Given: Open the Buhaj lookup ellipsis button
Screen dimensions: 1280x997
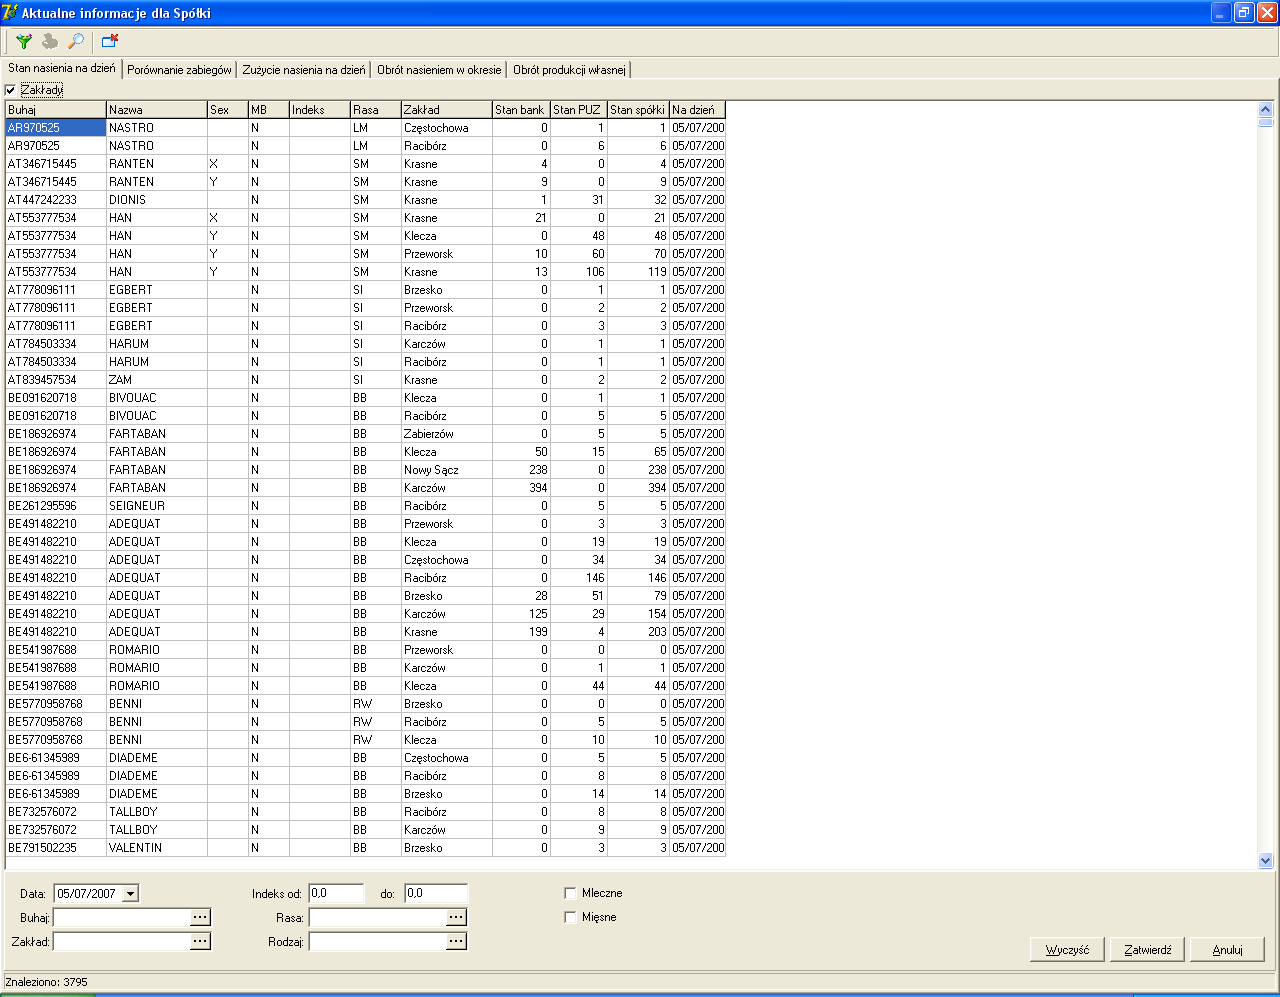Looking at the screenshot, I should pos(200,917).
